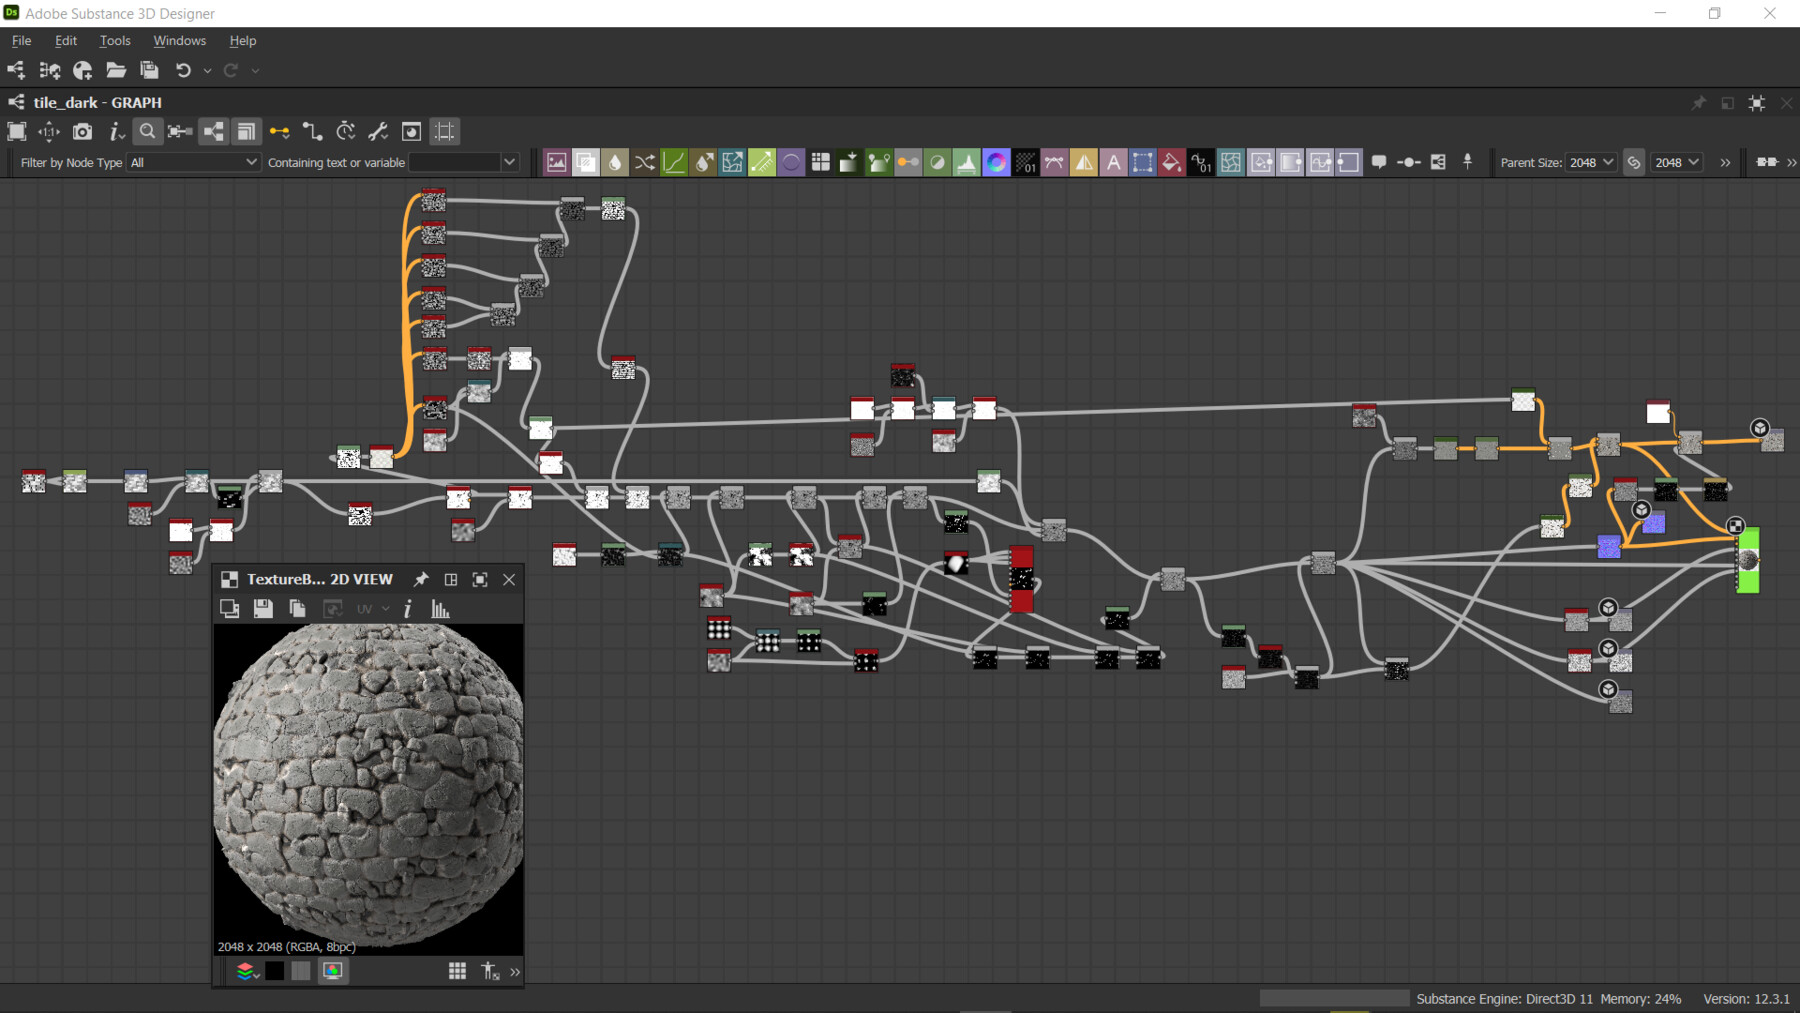
Task: Toggle the graph search magnifier button
Action: point(147,132)
